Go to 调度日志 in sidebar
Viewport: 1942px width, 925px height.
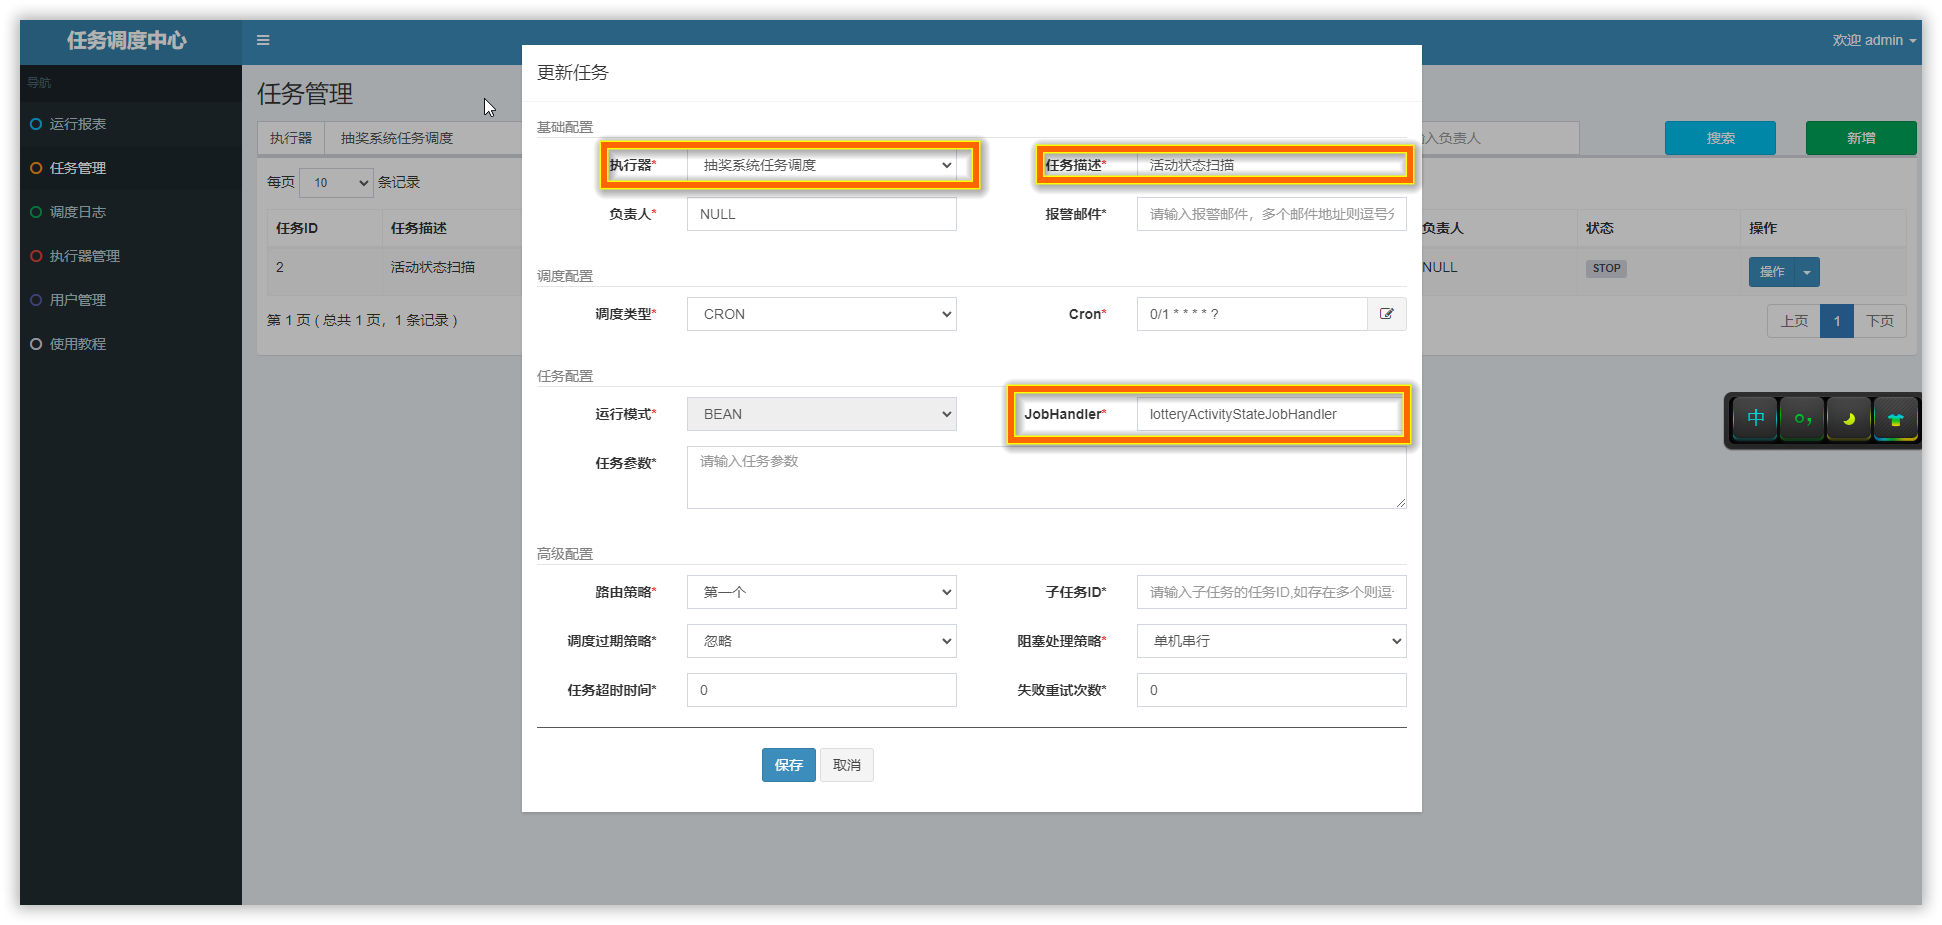[x=78, y=212]
